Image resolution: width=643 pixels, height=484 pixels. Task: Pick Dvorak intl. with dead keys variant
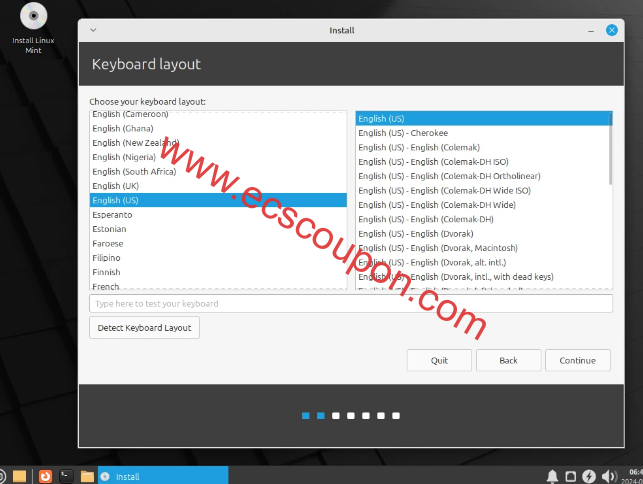tap(482, 276)
